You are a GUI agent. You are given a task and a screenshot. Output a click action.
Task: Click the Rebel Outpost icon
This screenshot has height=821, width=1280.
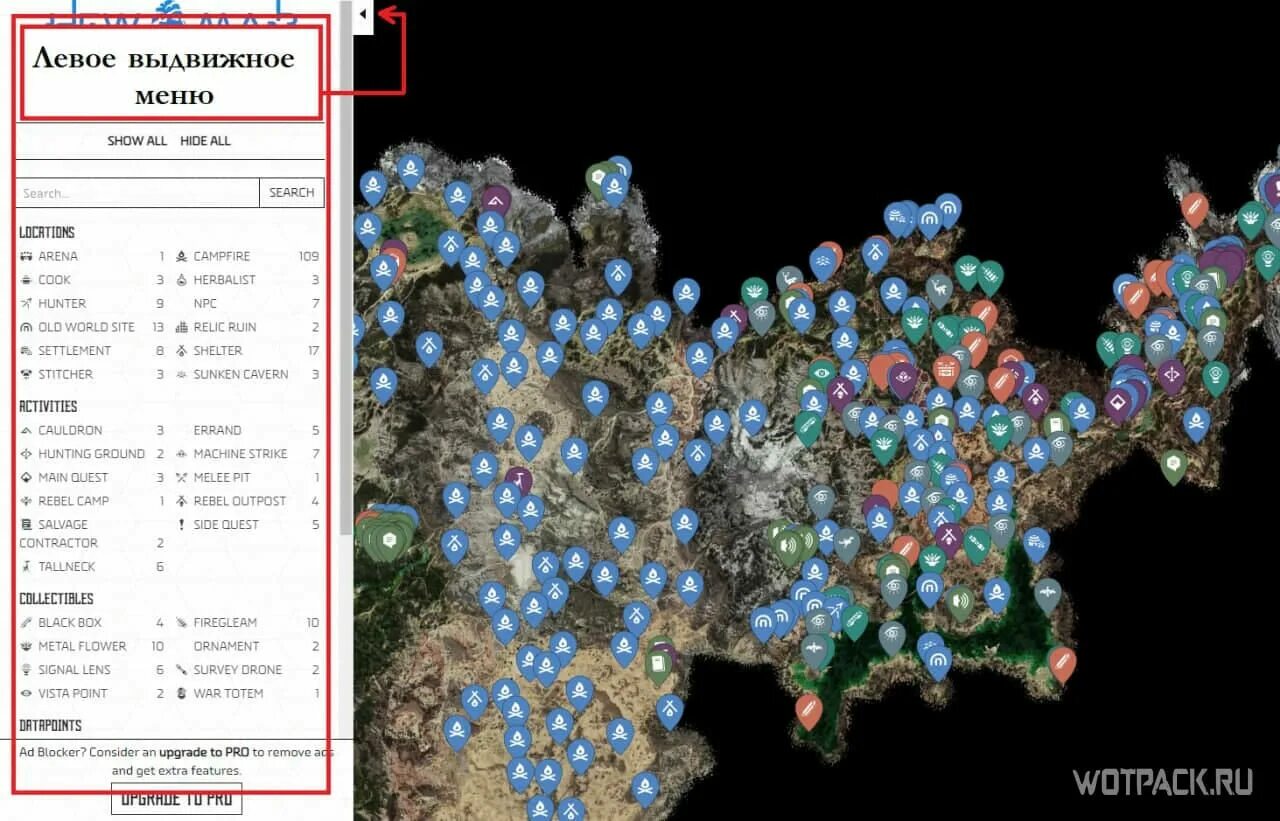pyautogui.click(x=182, y=501)
